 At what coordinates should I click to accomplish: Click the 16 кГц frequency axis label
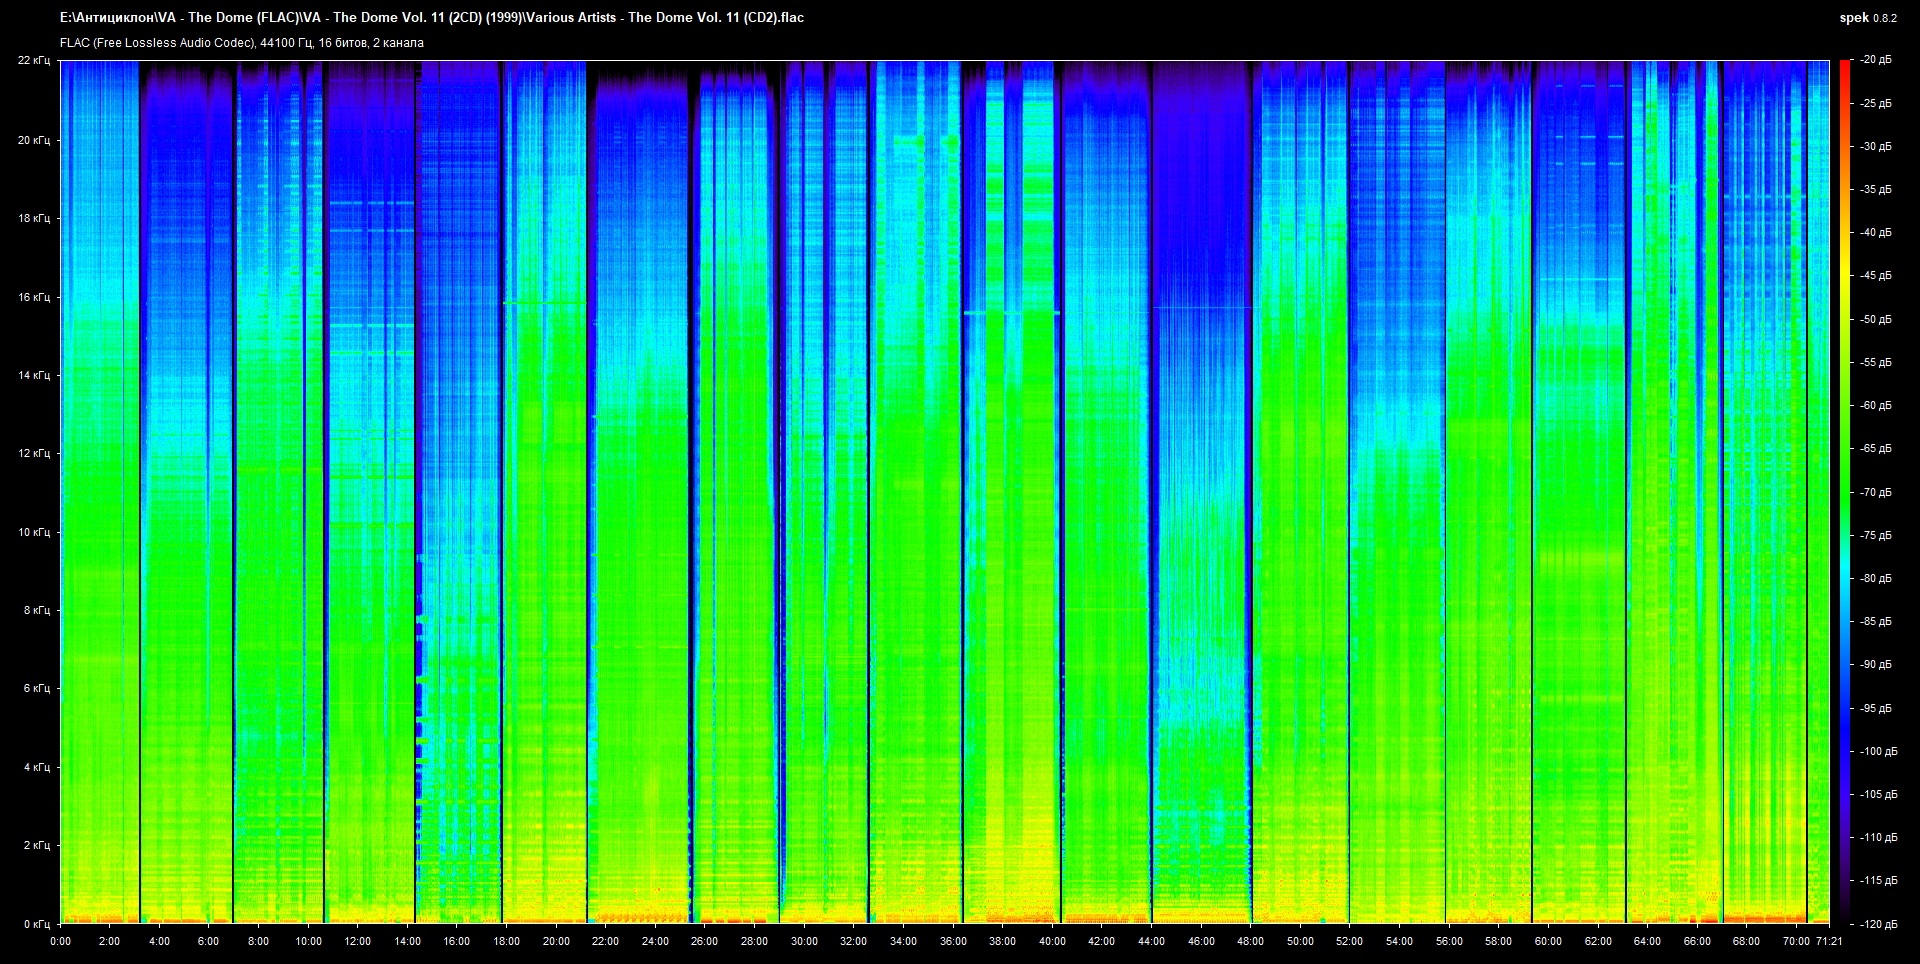tap(33, 297)
